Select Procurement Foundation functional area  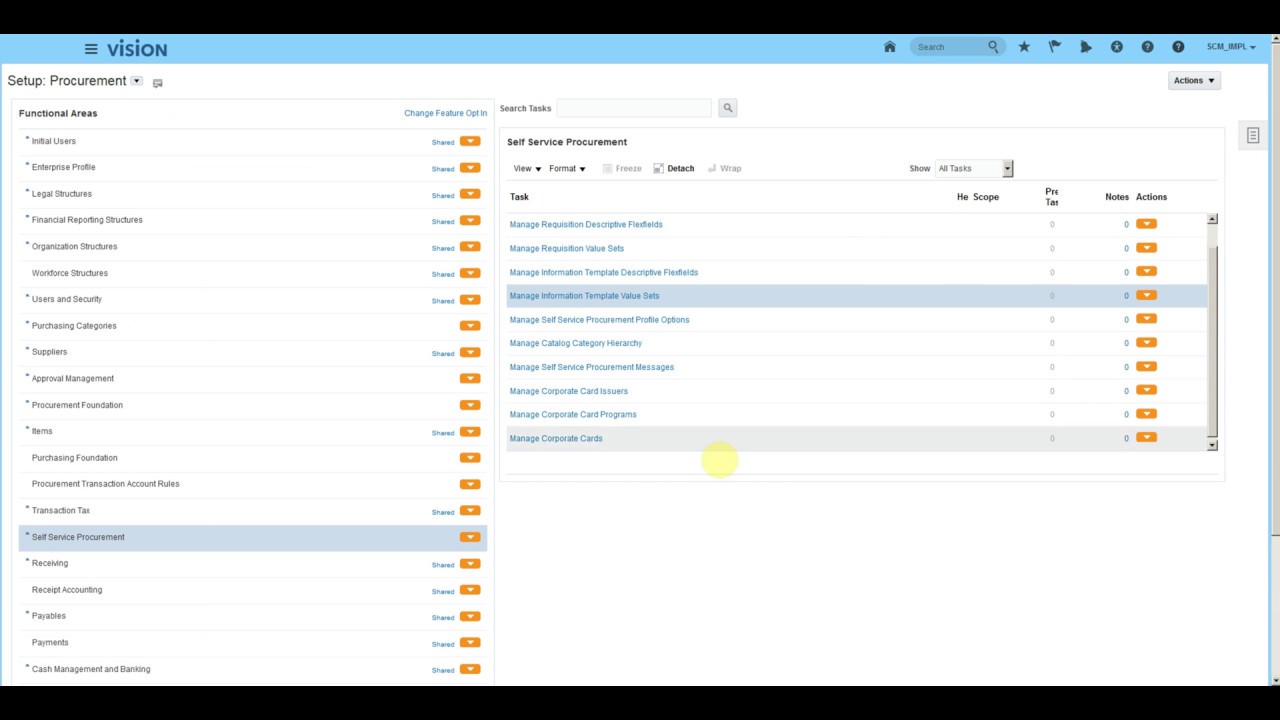point(77,405)
